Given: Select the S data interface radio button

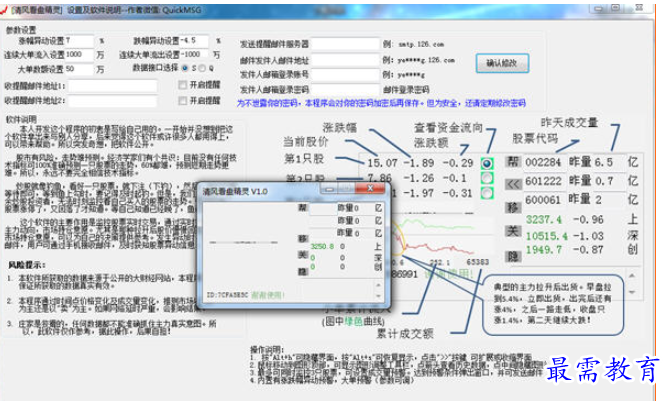Looking at the screenshot, I should point(185,68).
